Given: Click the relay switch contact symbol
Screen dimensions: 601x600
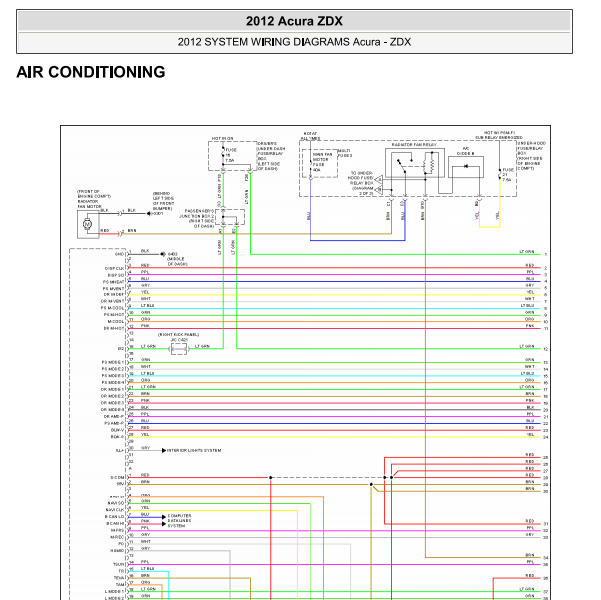Looking at the screenshot, I should [402, 166].
